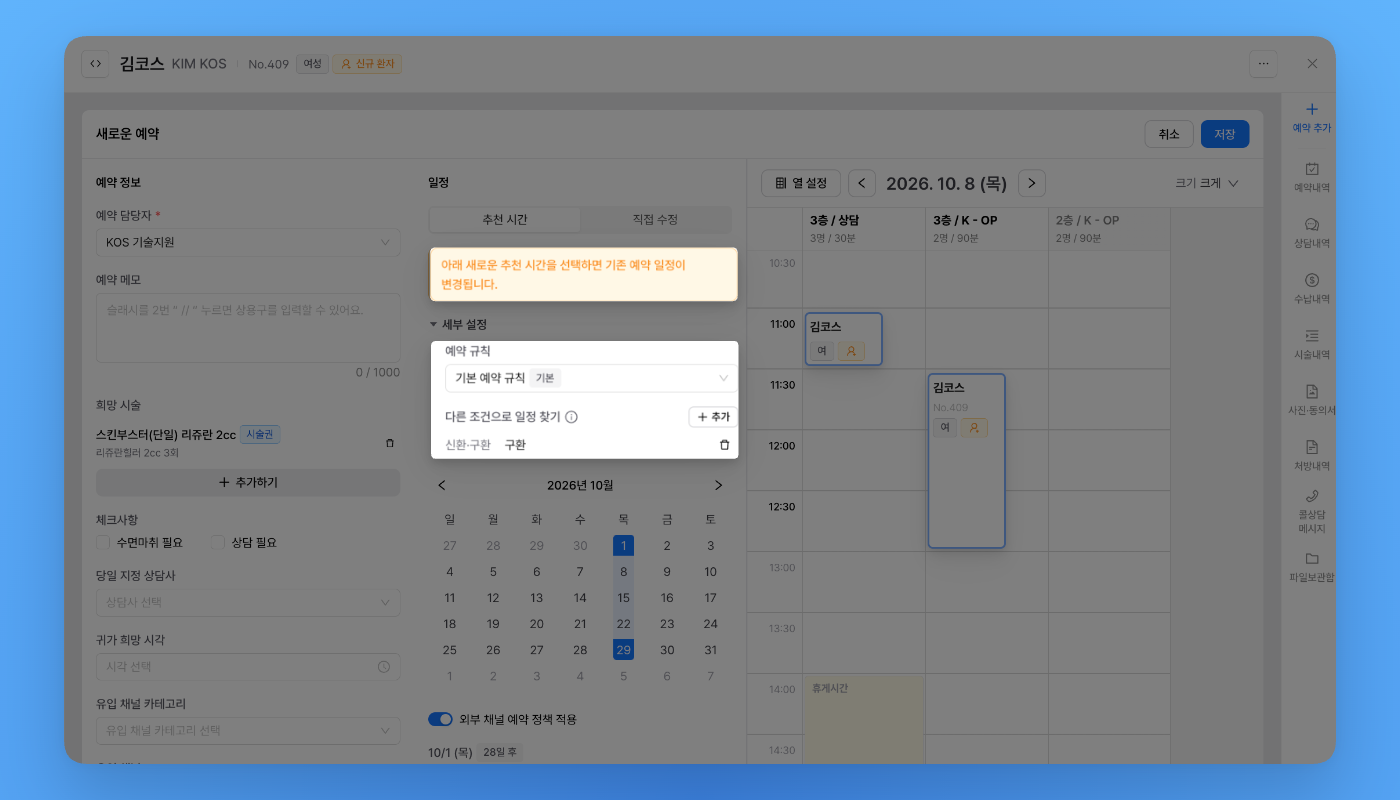
Task: Switch to the 직접 수정 tab
Action: 655,219
